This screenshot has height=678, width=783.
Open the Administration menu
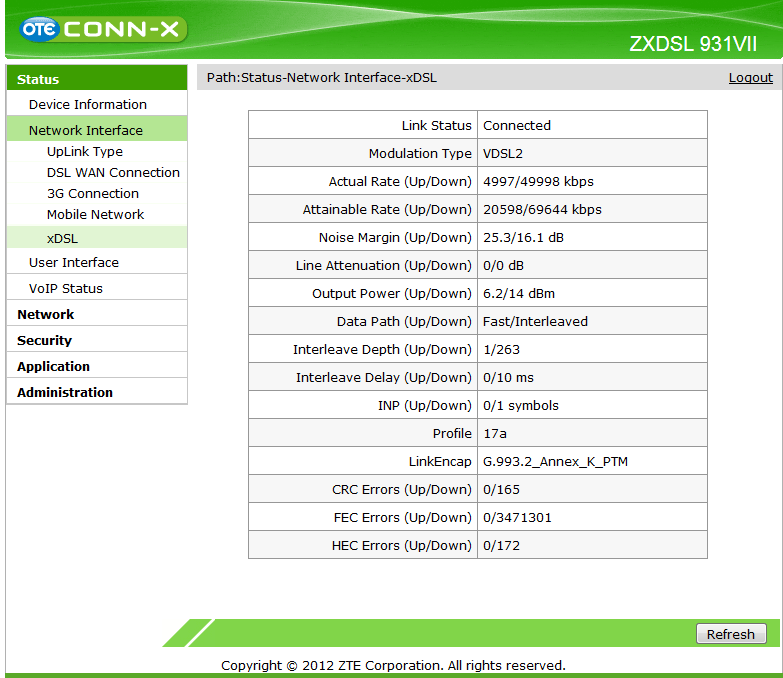tap(64, 392)
